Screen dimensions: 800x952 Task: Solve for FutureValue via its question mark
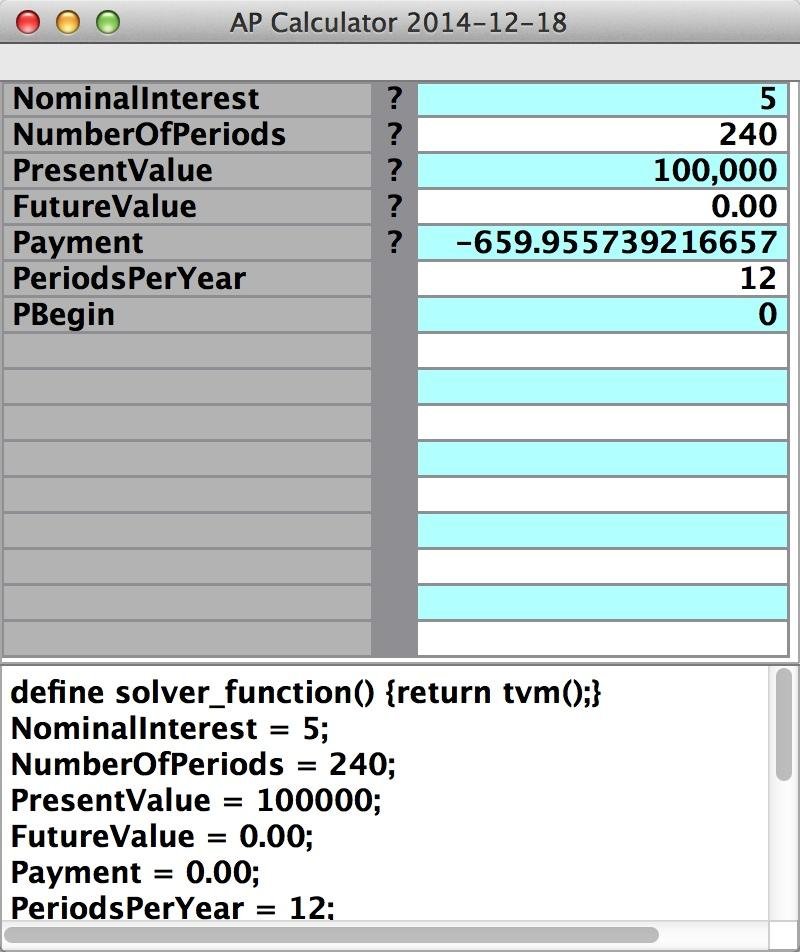tap(395, 206)
